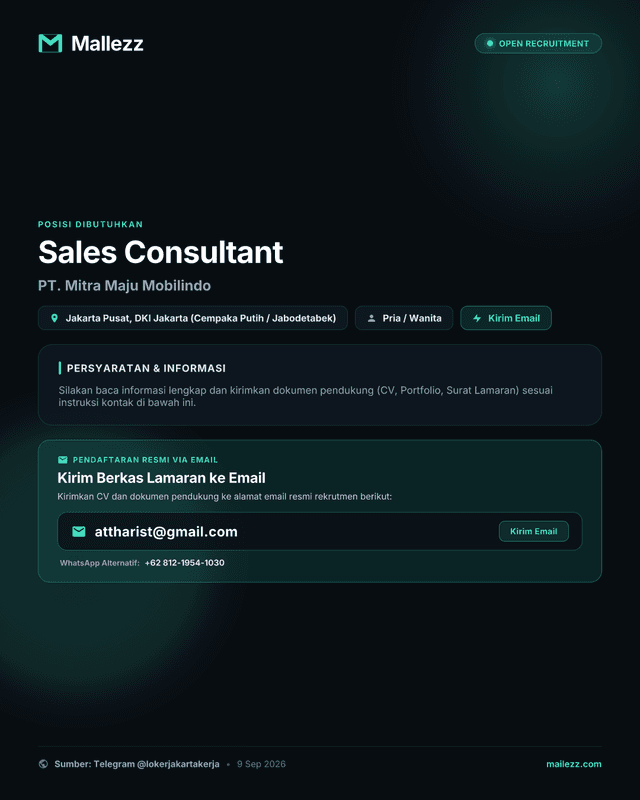Click the PERSYARATAN & INFORMASI section header
The height and width of the screenshot is (800, 640).
pos(146,368)
